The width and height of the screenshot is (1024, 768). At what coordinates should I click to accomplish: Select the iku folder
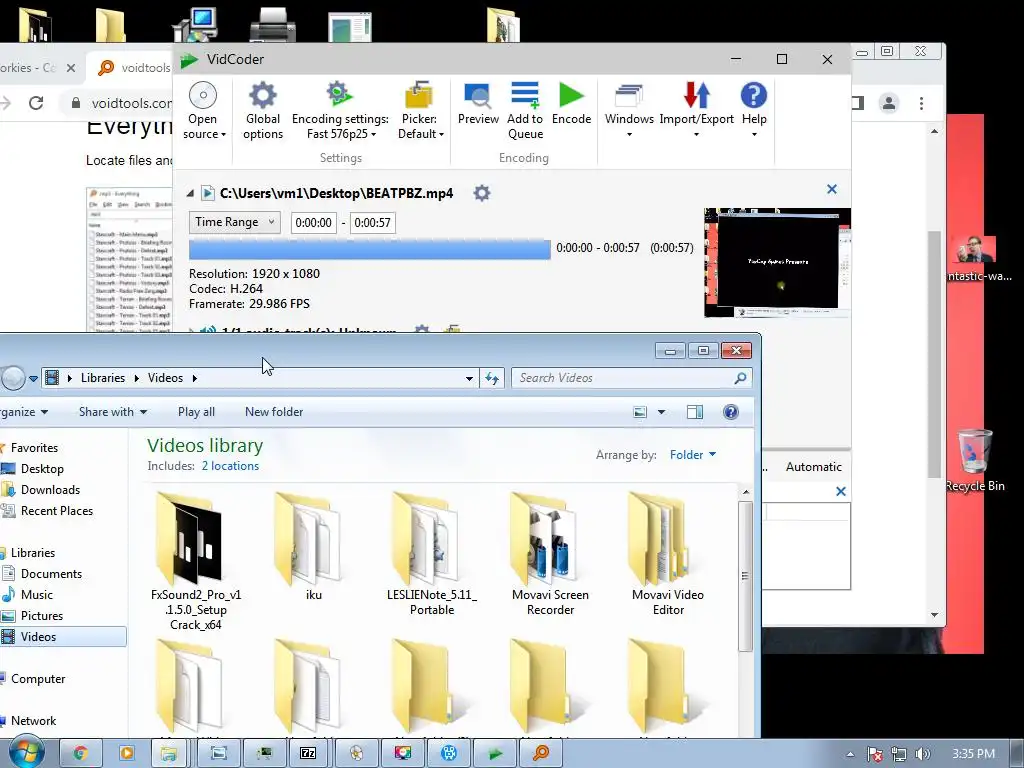(313, 547)
